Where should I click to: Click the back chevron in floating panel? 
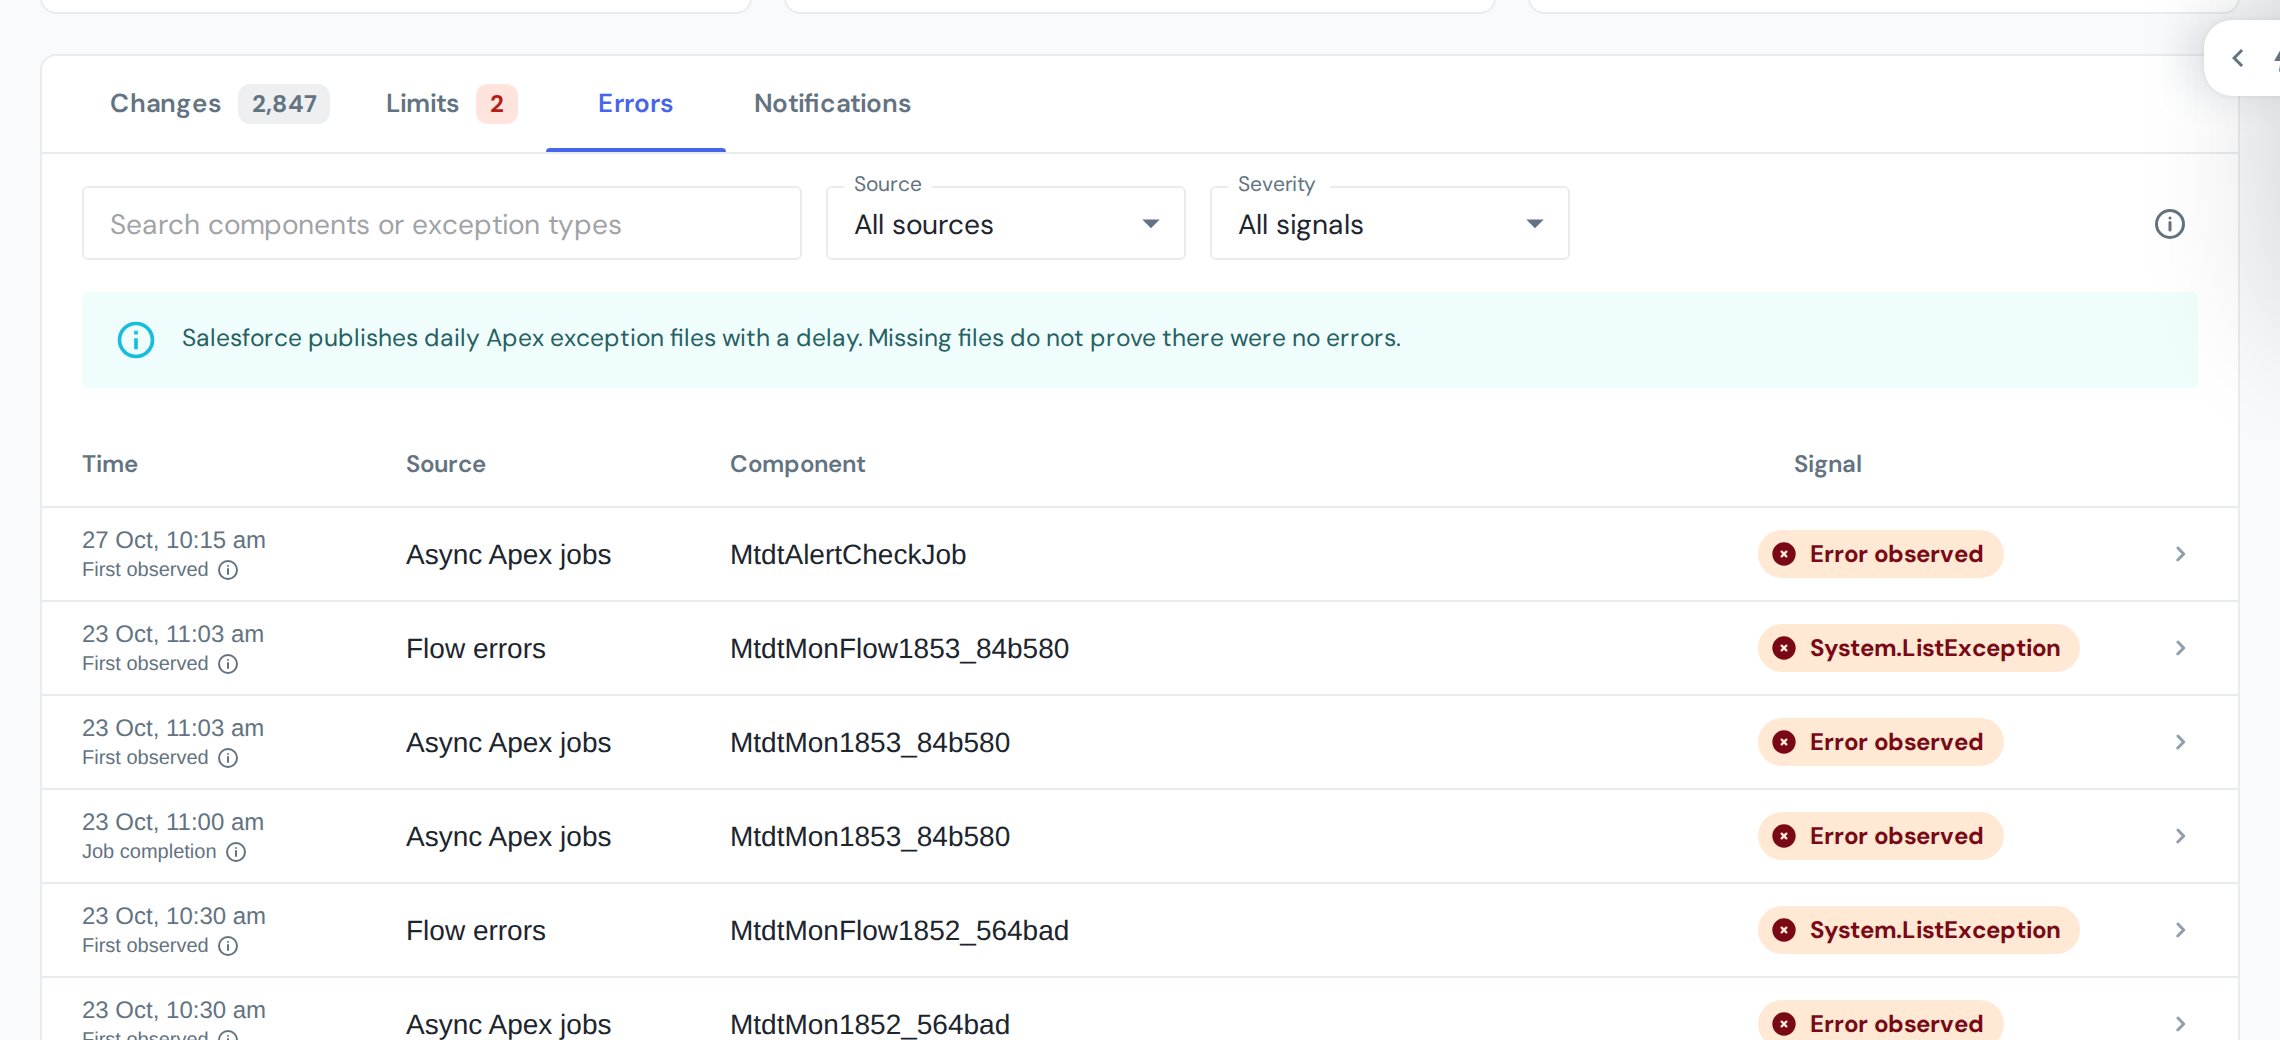(2238, 58)
